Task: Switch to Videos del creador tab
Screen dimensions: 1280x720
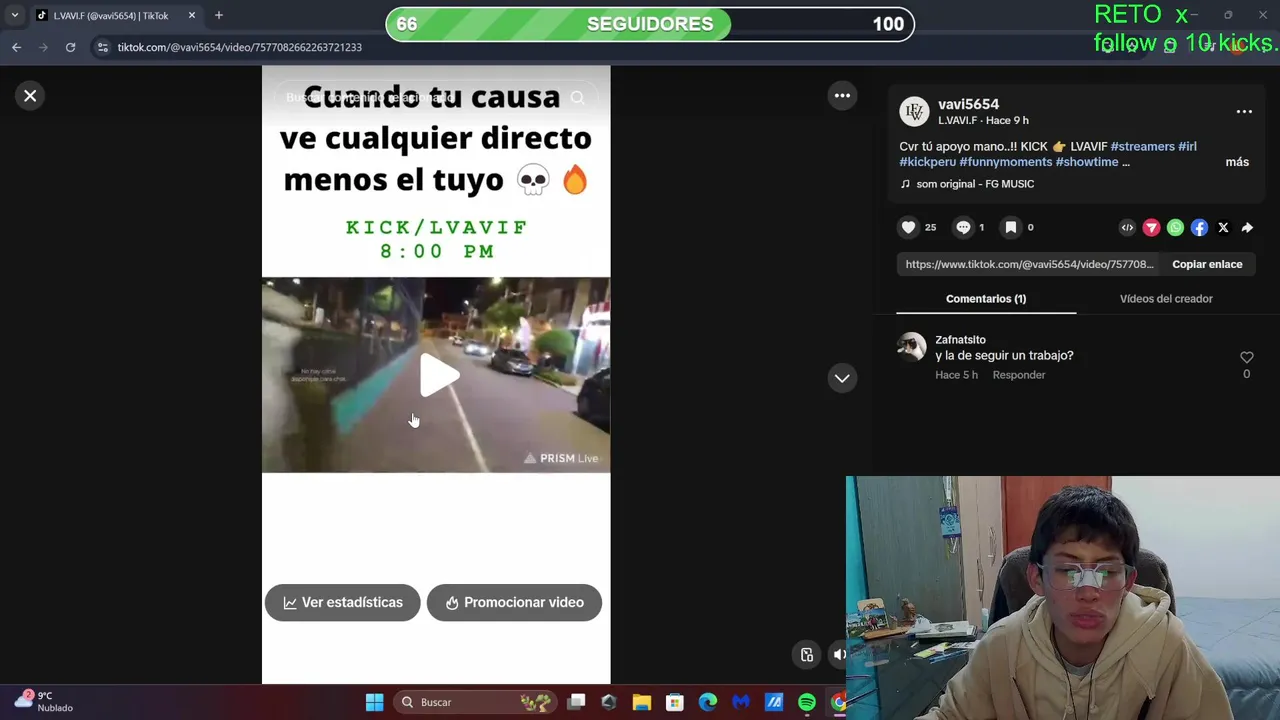Action: pyautogui.click(x=1166, y=299)
